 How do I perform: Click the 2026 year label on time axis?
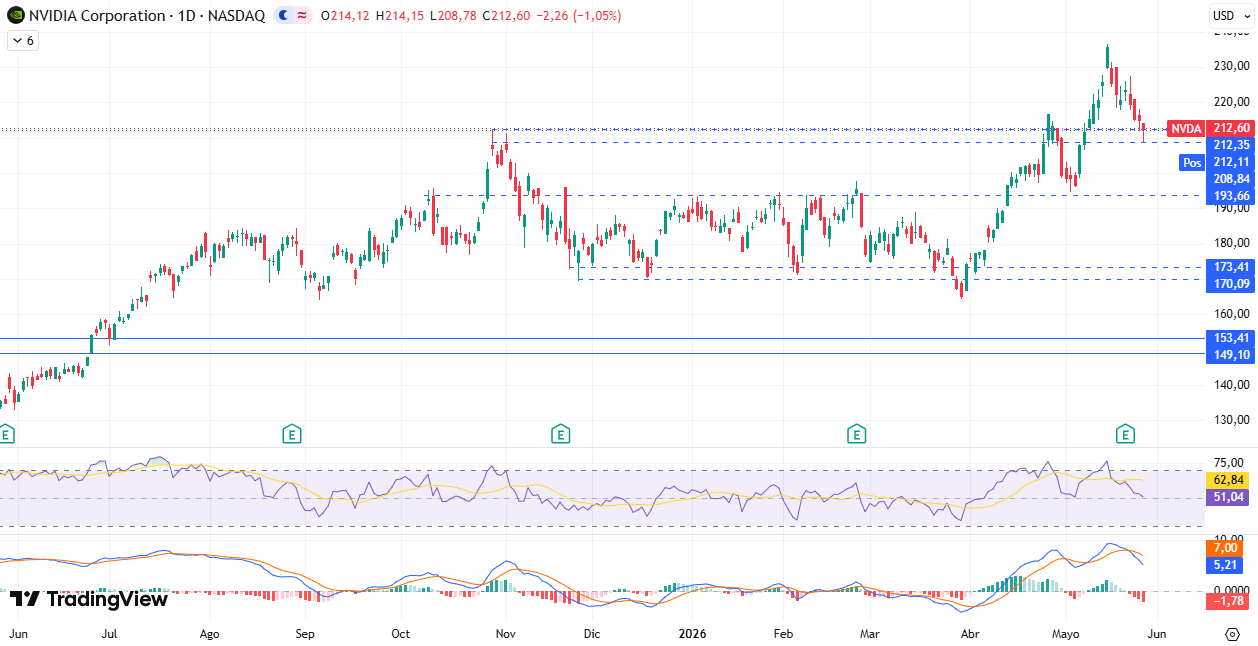tap(692, 634)
